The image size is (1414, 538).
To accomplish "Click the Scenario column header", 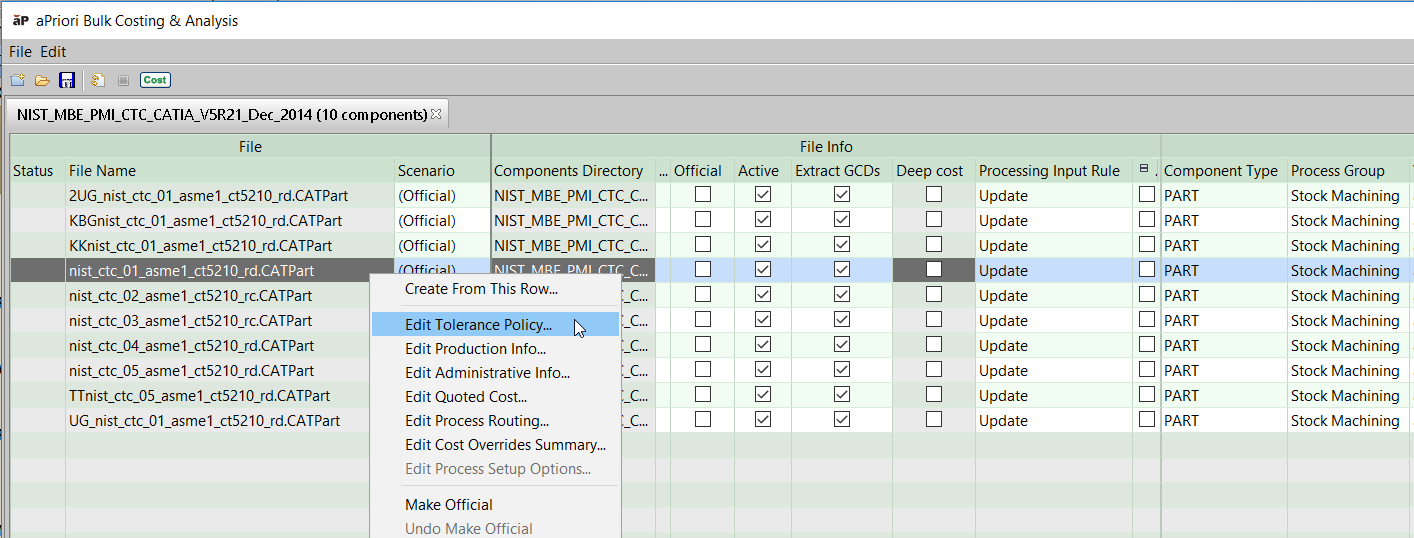I will (x=442, y=171).
